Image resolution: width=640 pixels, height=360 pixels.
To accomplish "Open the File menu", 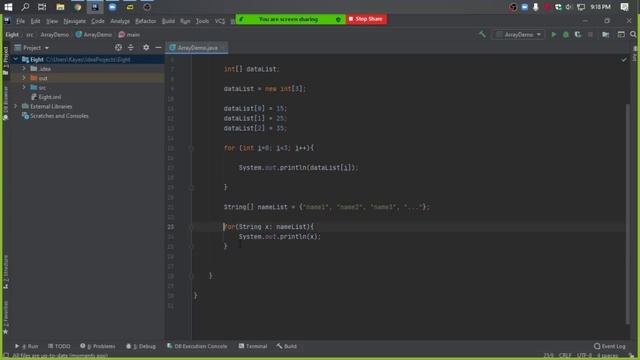I will click(20, 21).
